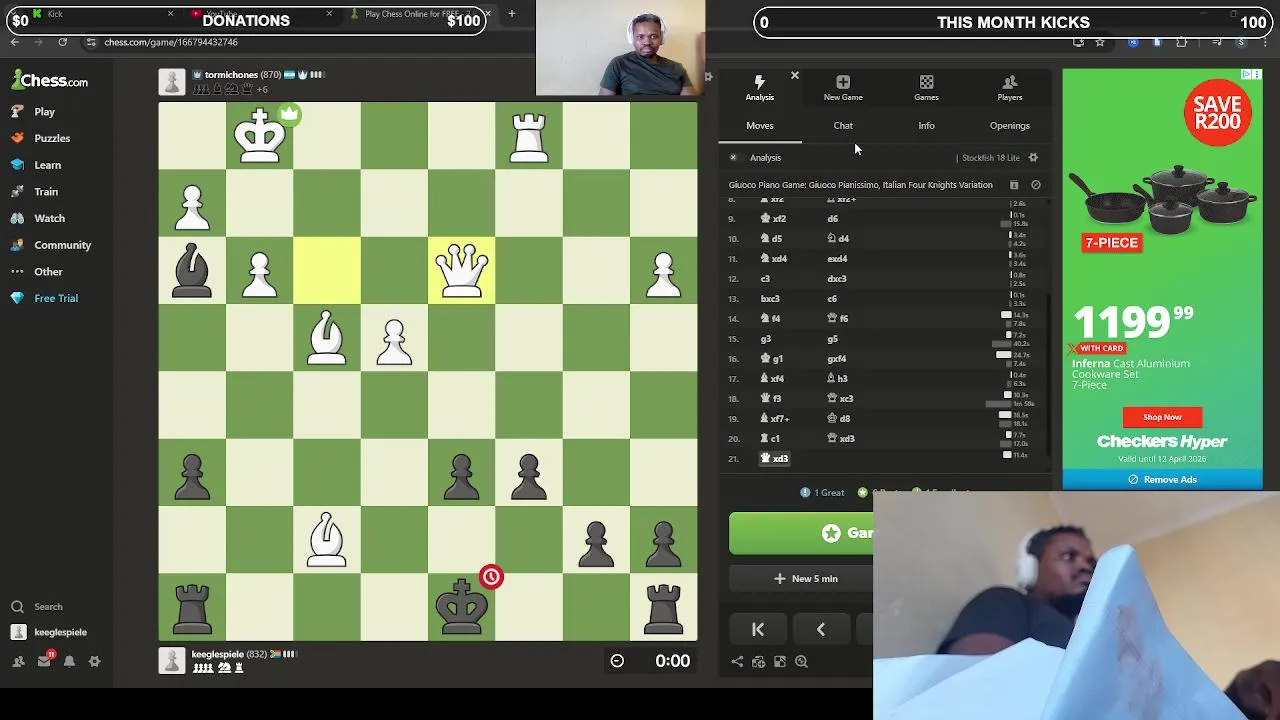Open Puzzles from the sidebar
Viewport: 1280px width, 720px height.
41,138
